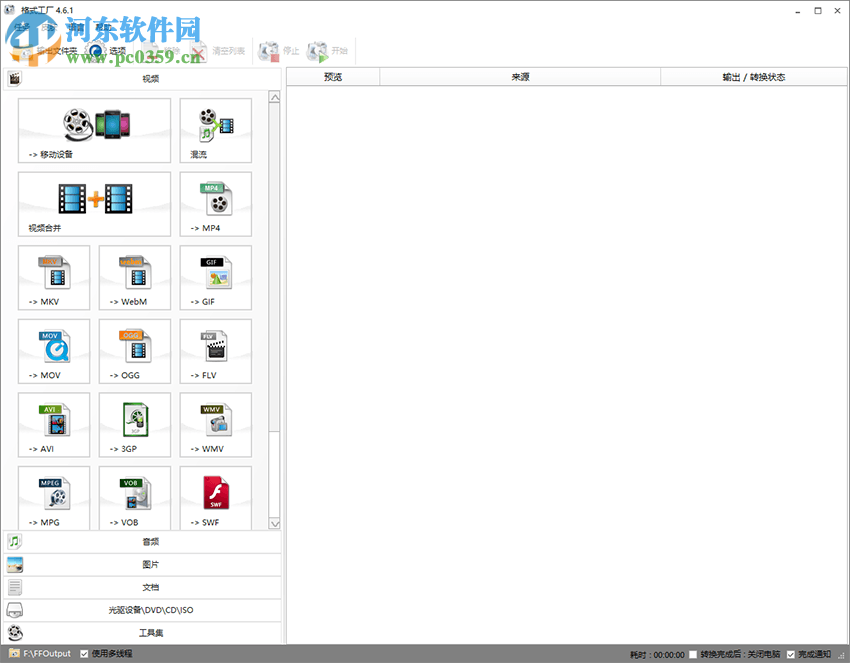850x663 pixels.
Task: Click the 移除 remove toolbar button
Action: [161, 51]
